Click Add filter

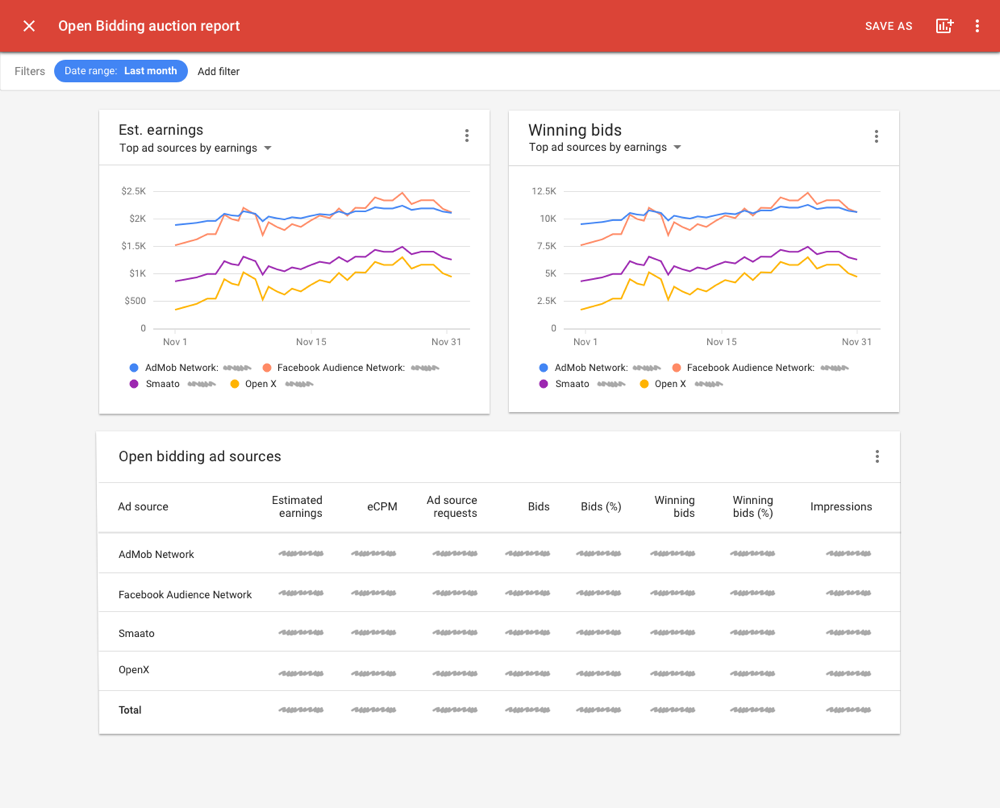click(x=218, y=72)
